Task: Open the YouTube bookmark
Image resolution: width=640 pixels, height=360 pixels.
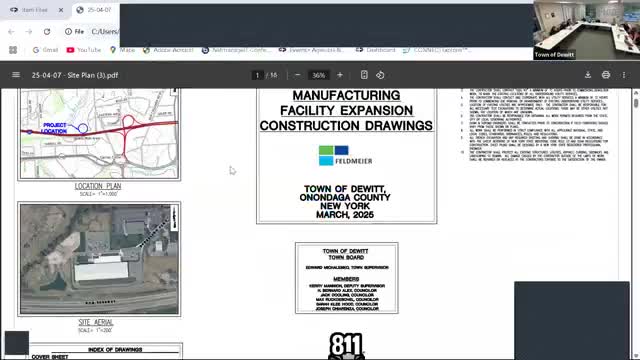Action: pos(84,50)
